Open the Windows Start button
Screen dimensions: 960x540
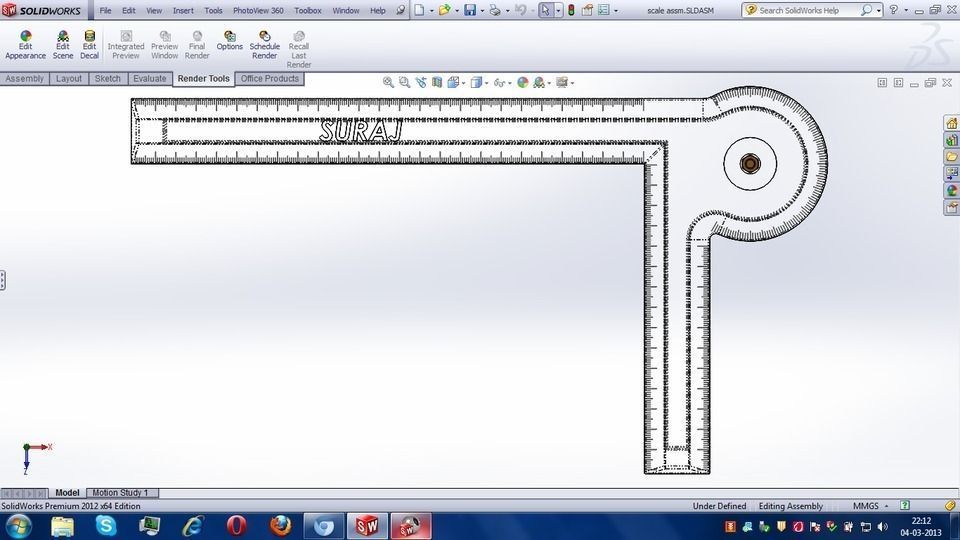click(x=18, y=526)
